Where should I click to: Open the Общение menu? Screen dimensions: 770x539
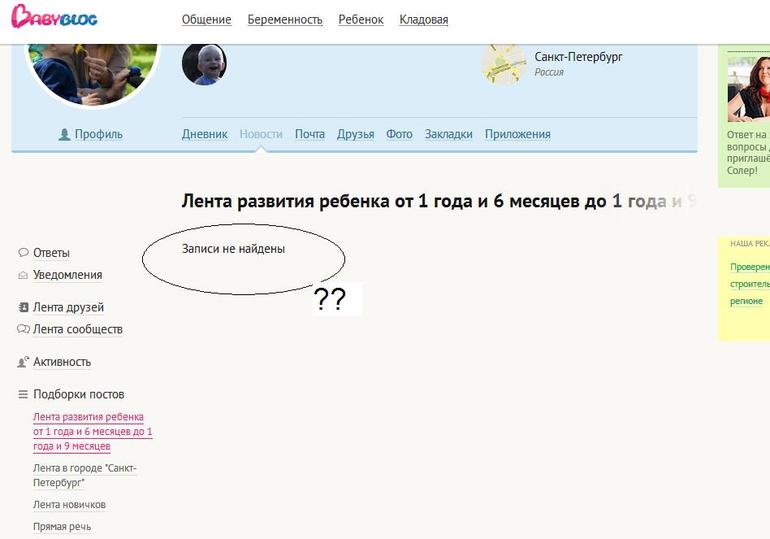[x=206, y=20]
